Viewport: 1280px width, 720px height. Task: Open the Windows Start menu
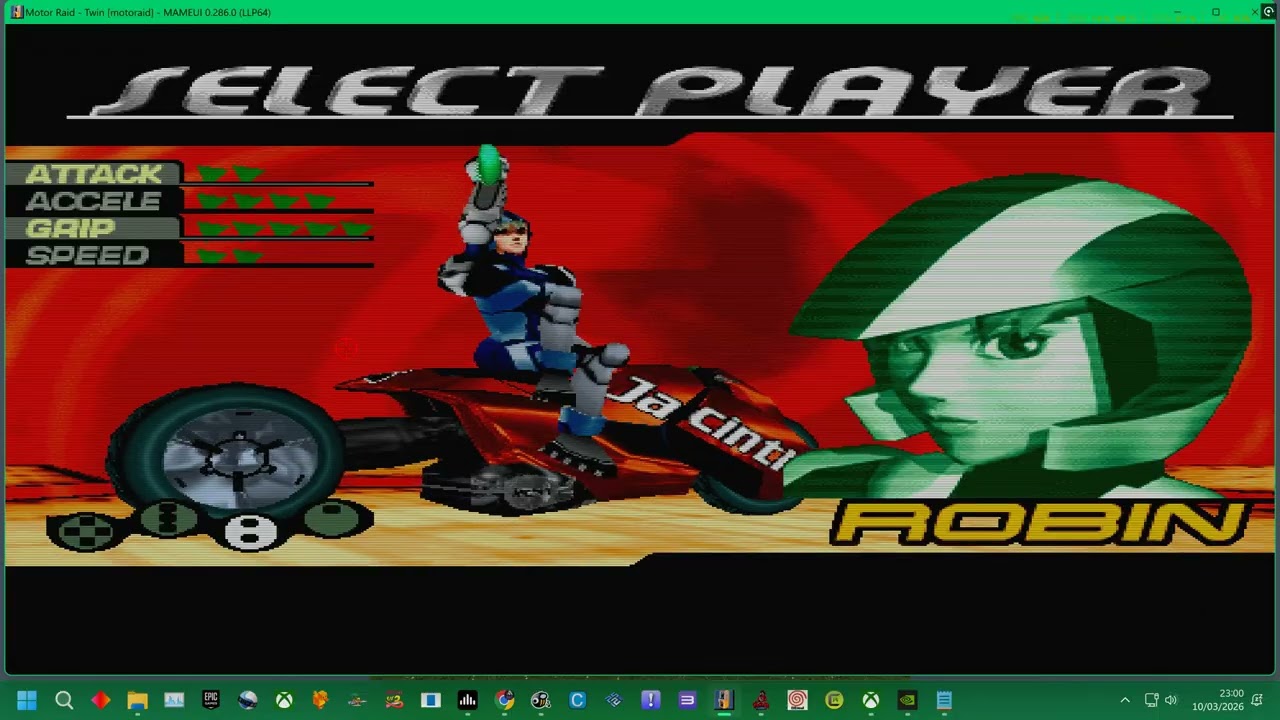click(27, 701)
